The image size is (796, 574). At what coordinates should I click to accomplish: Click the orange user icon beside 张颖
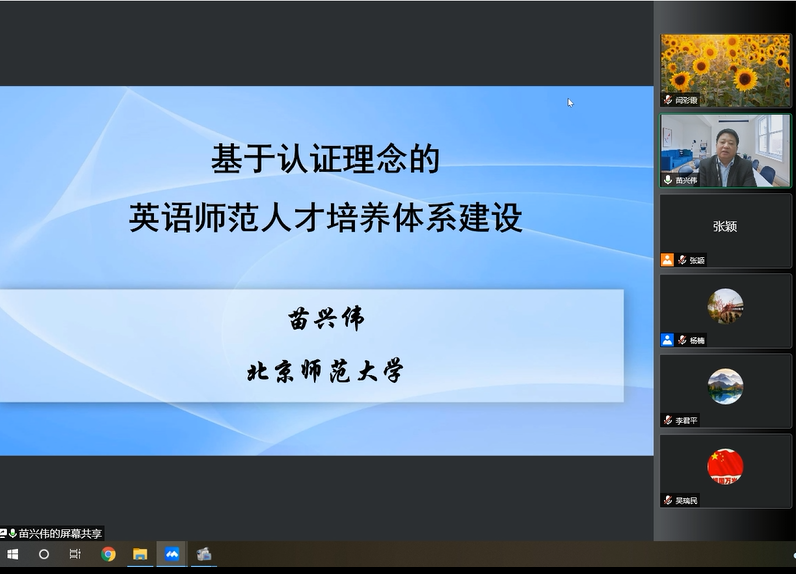click(x=667, y=260)
